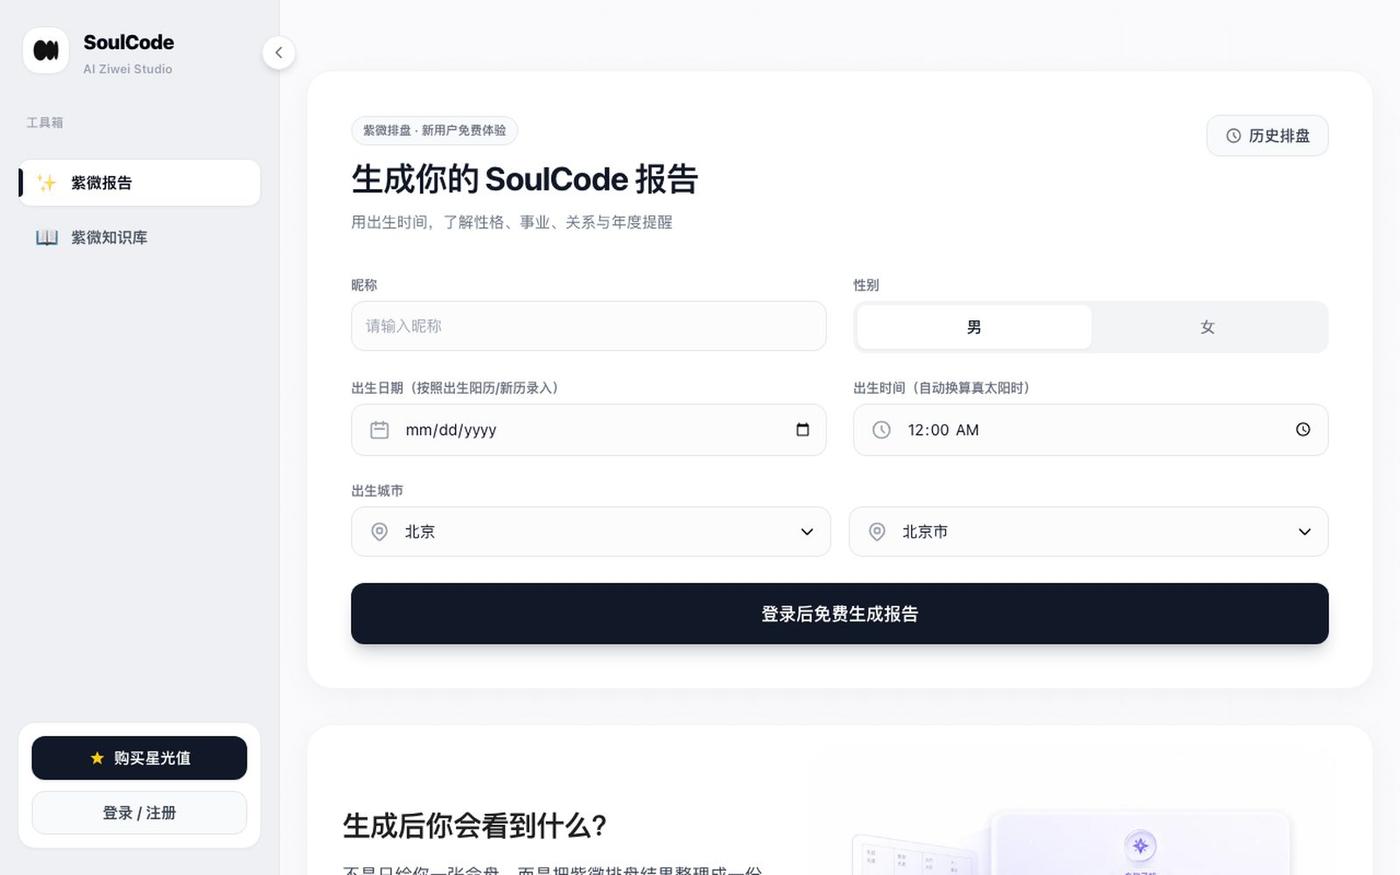Click the chevron arrow of 北京市 dropdown
Viewport: 1400px width, 875px height.
click(1304, 532)
